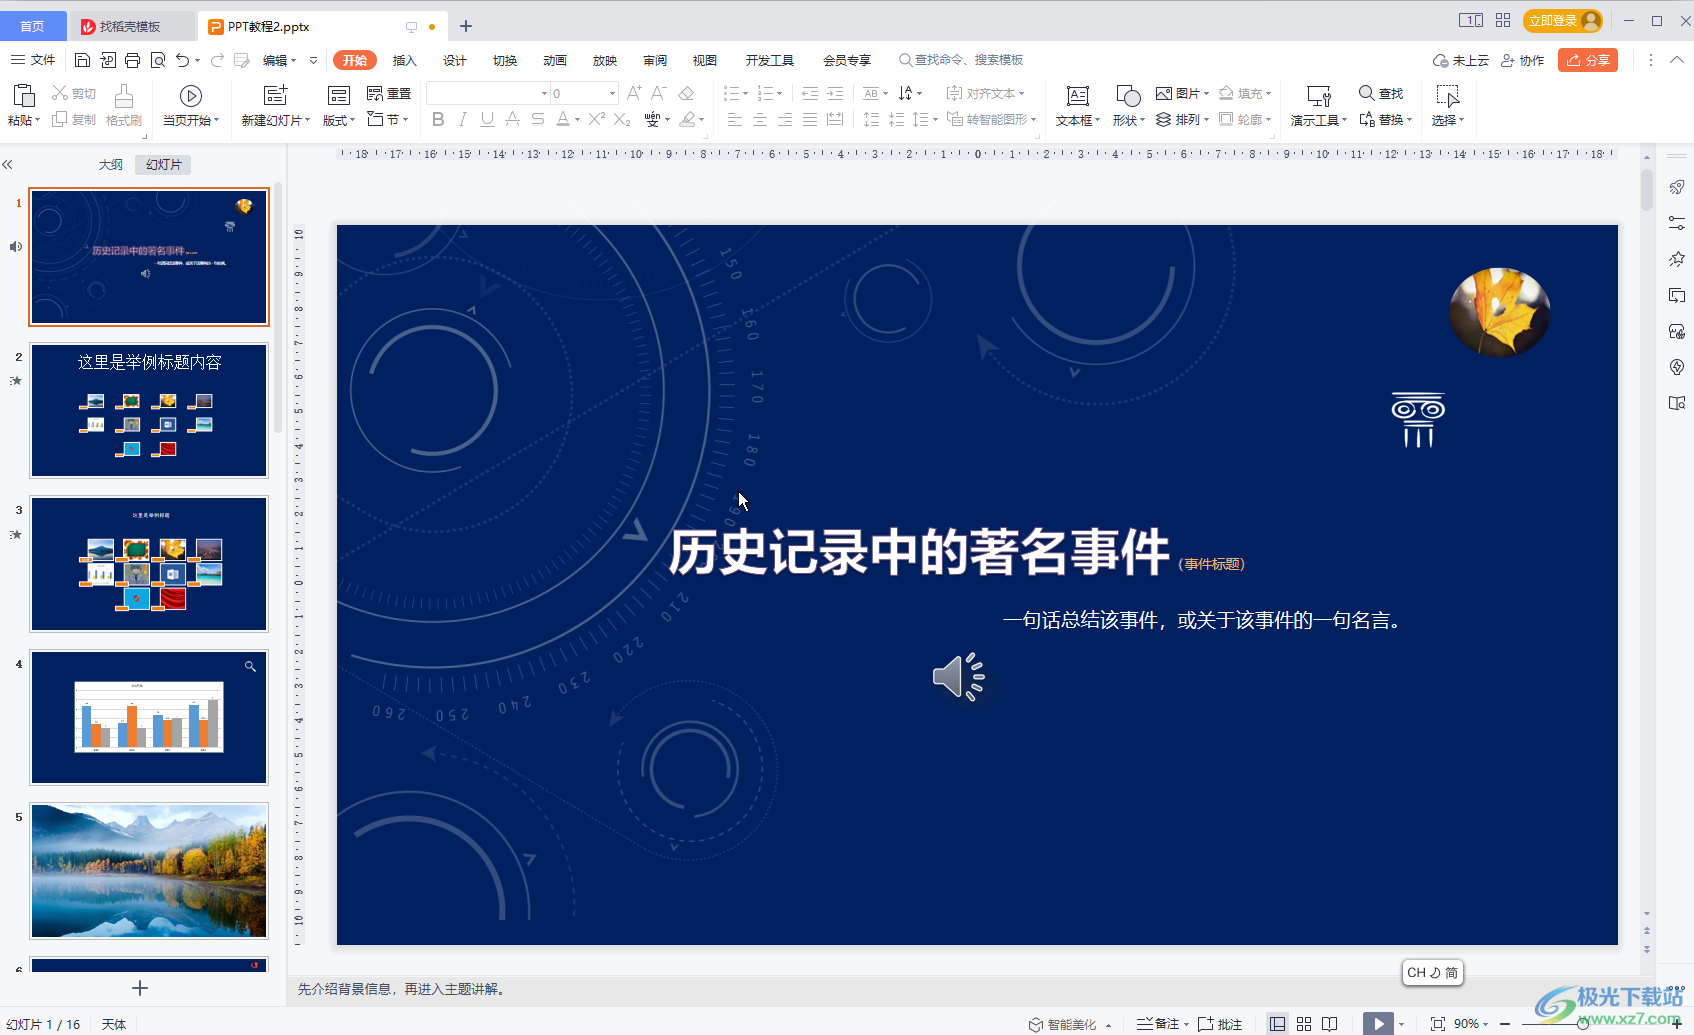Screen dimensions: 1694x1035
Task: Click the Shapes icon
Action: [1128, 96]
